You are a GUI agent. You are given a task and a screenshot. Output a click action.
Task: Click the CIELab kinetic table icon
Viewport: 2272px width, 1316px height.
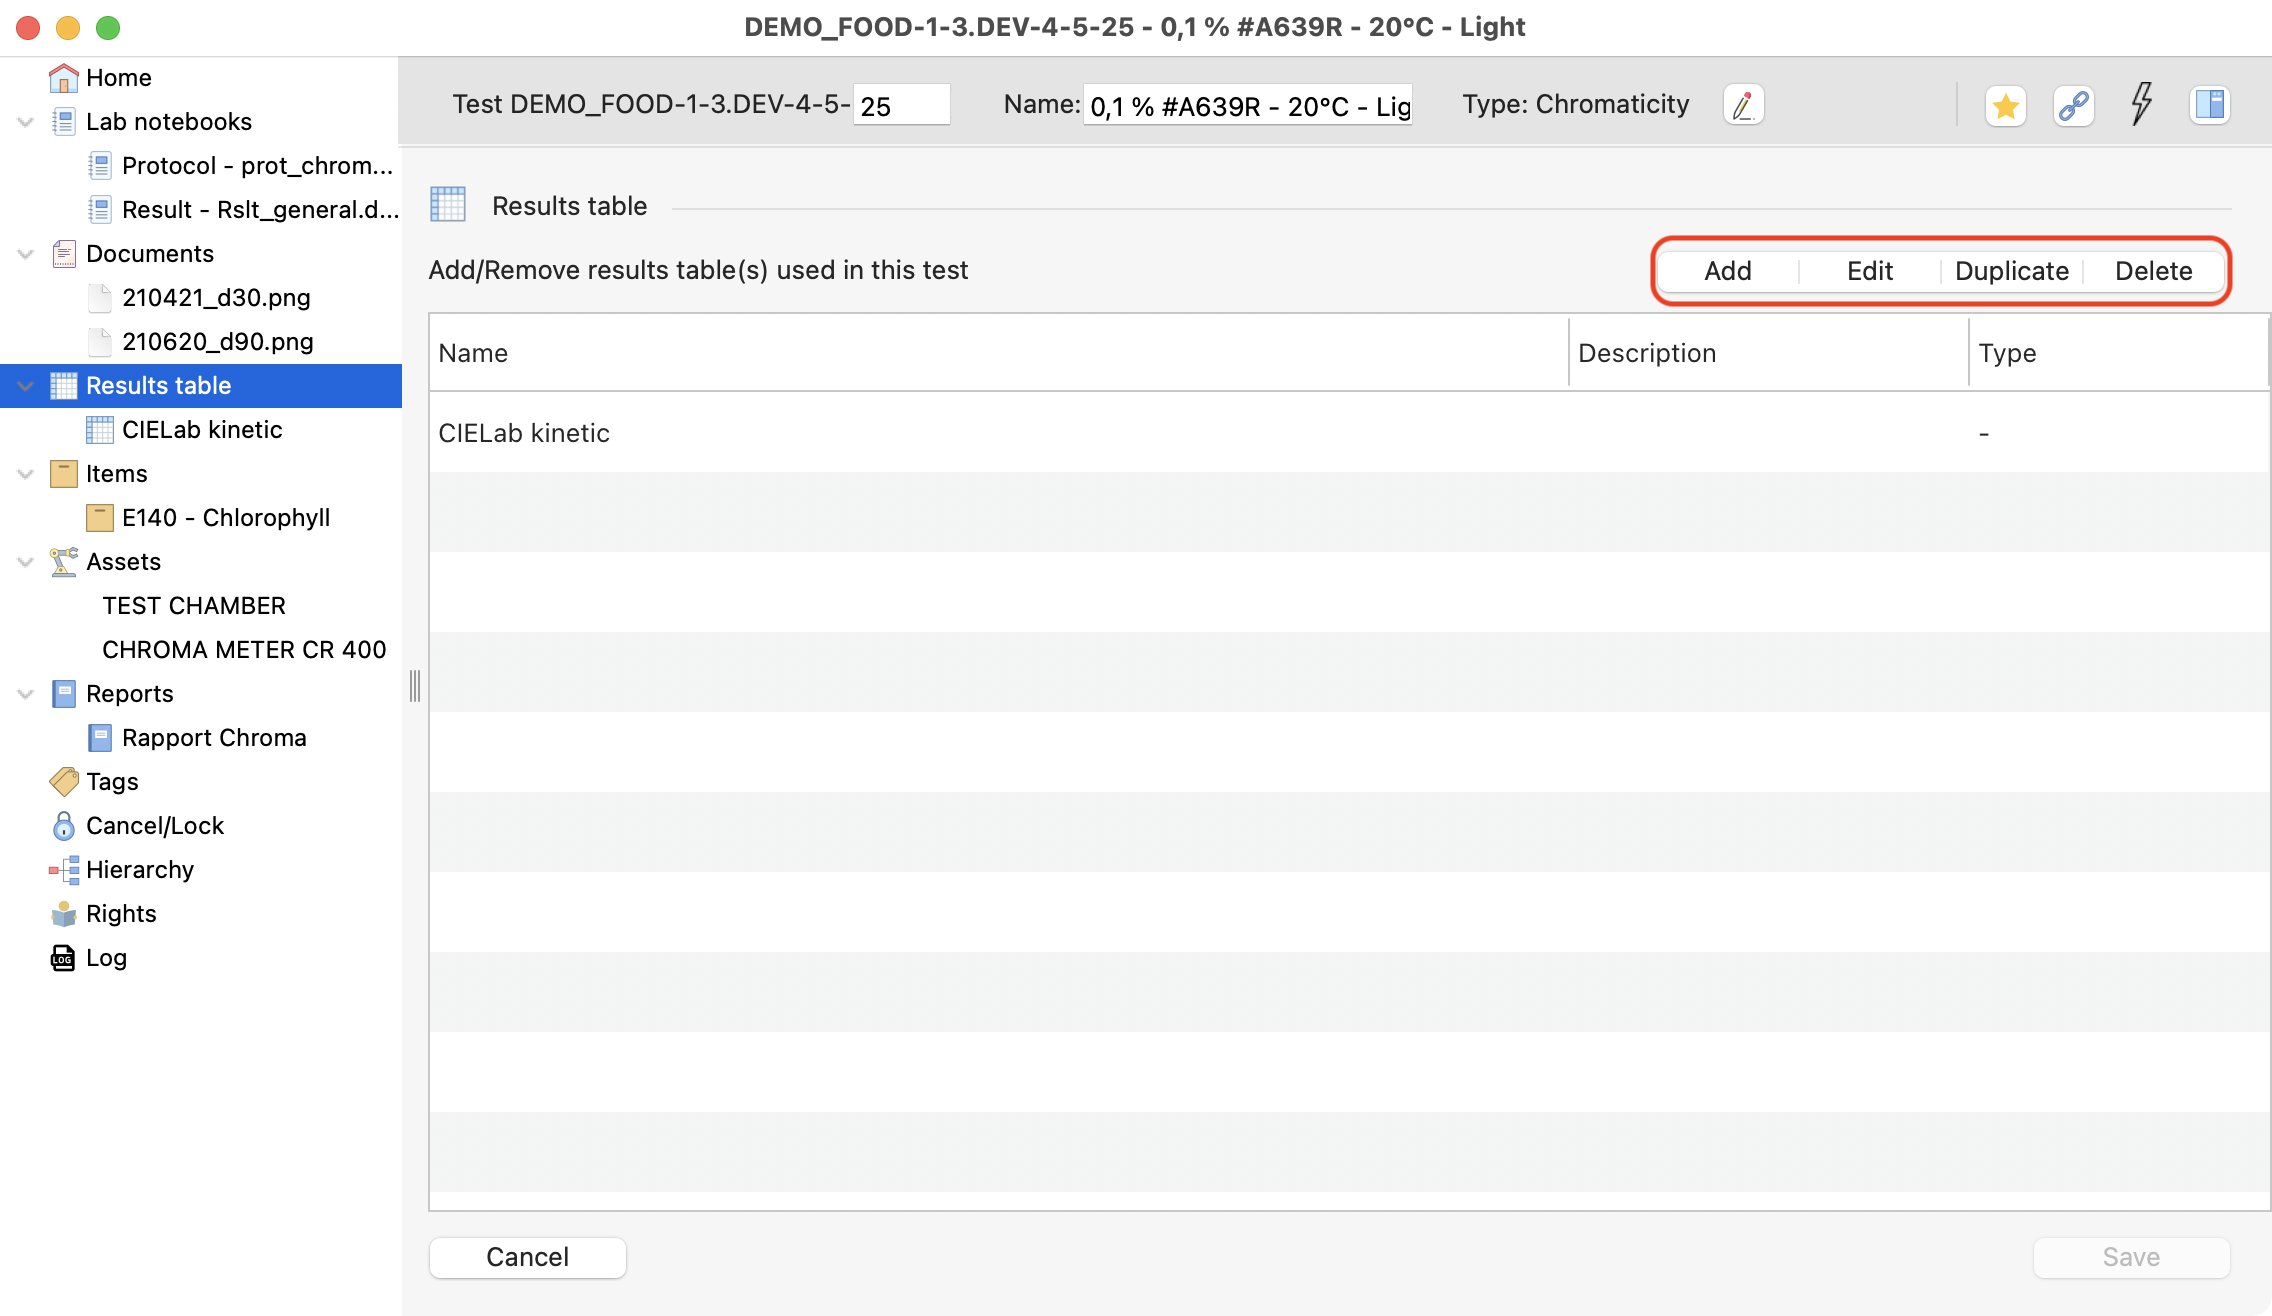[99, 430]
